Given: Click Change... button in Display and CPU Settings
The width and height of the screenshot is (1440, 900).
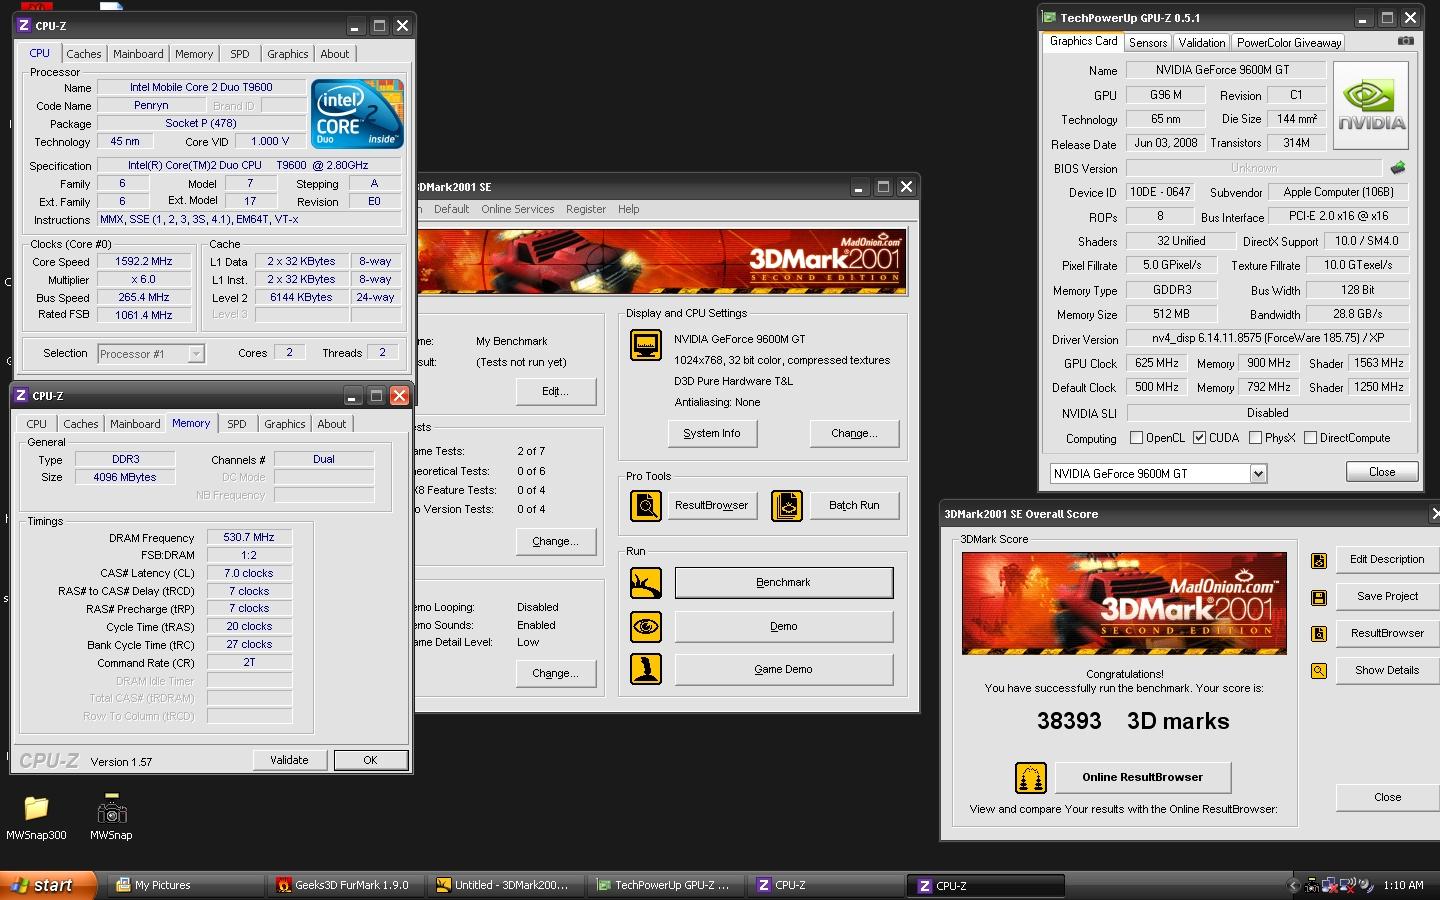Looking at the screenshot, I should coord(854,433).
